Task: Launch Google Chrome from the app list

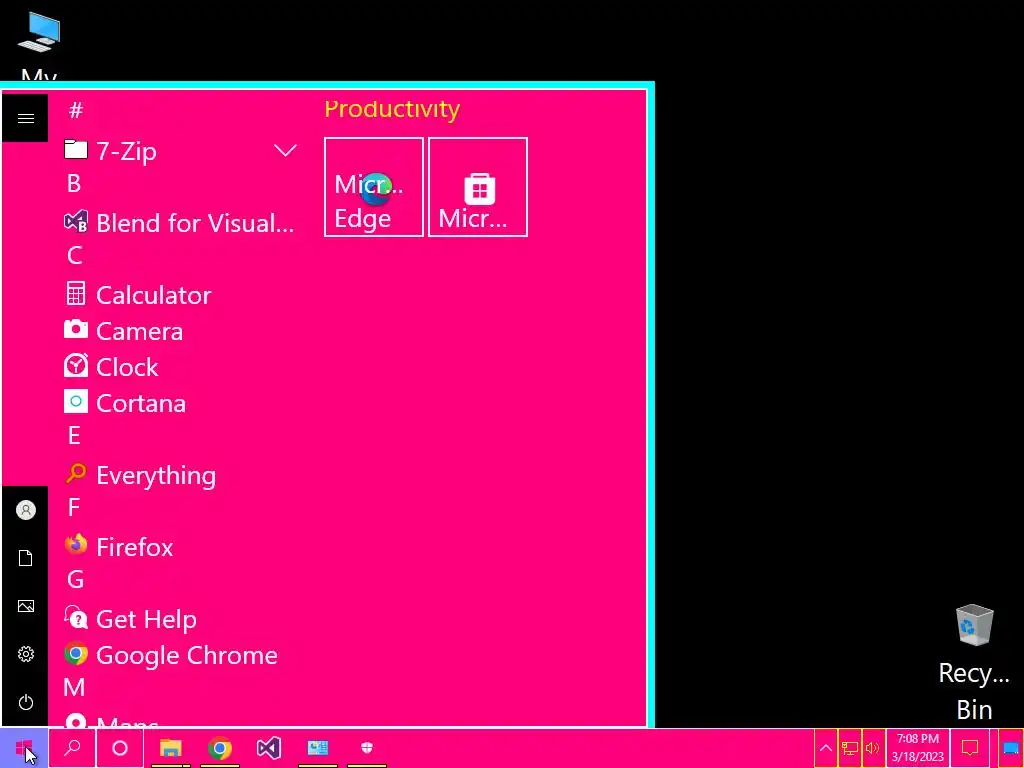Action: click(x=171, y=654)
